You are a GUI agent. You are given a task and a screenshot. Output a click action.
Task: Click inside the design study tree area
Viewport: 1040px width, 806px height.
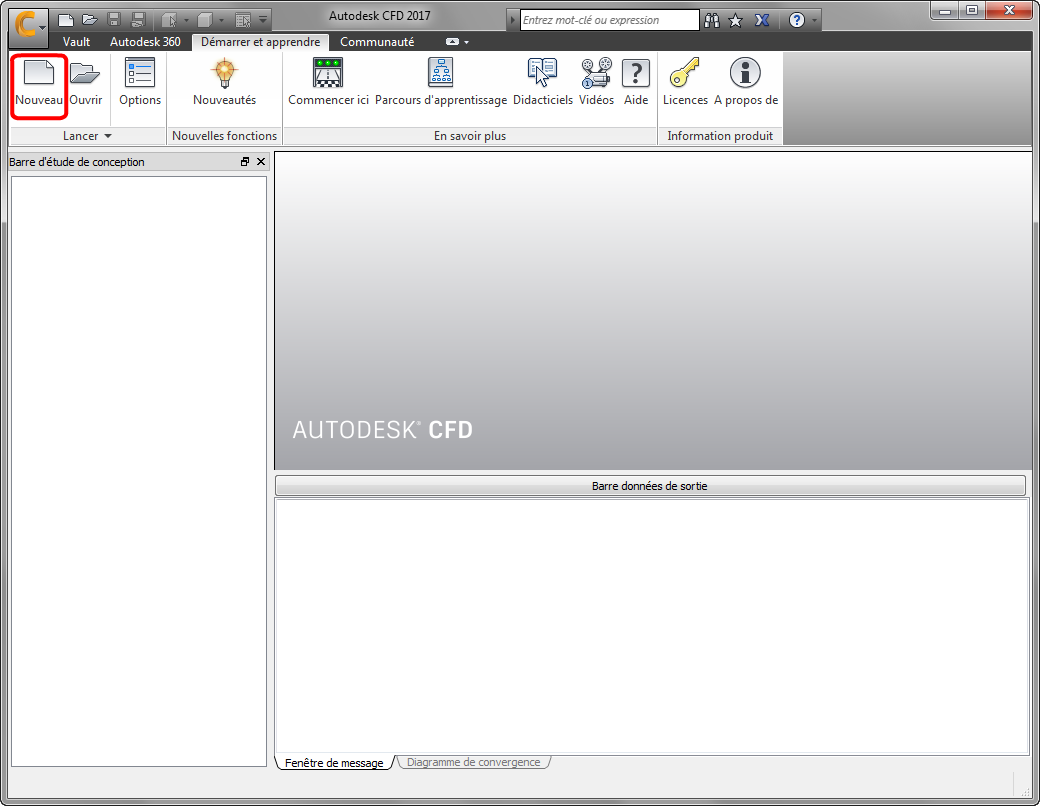click(139, 471)
